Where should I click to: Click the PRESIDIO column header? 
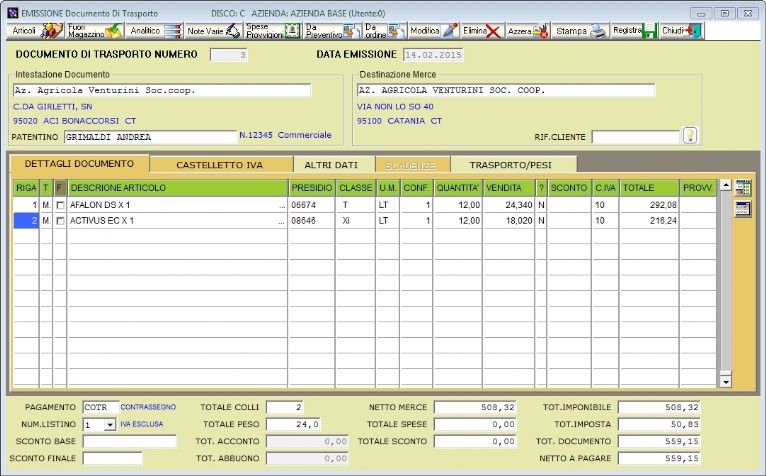click(312, 188)
